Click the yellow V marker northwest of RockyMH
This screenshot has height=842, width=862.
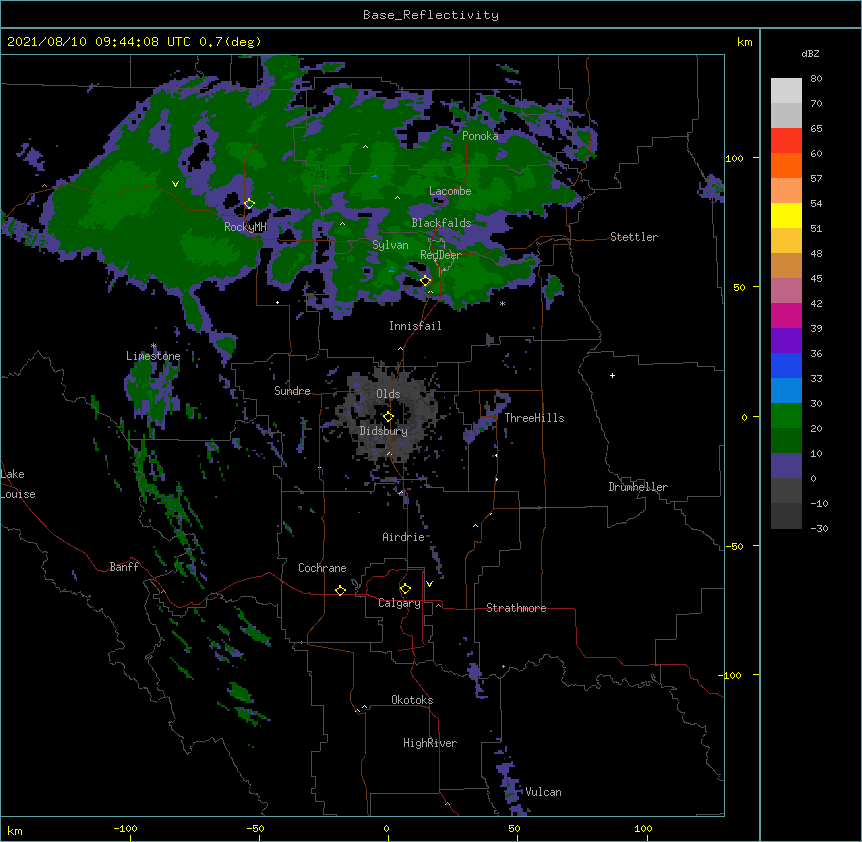(x=175, y=184)
